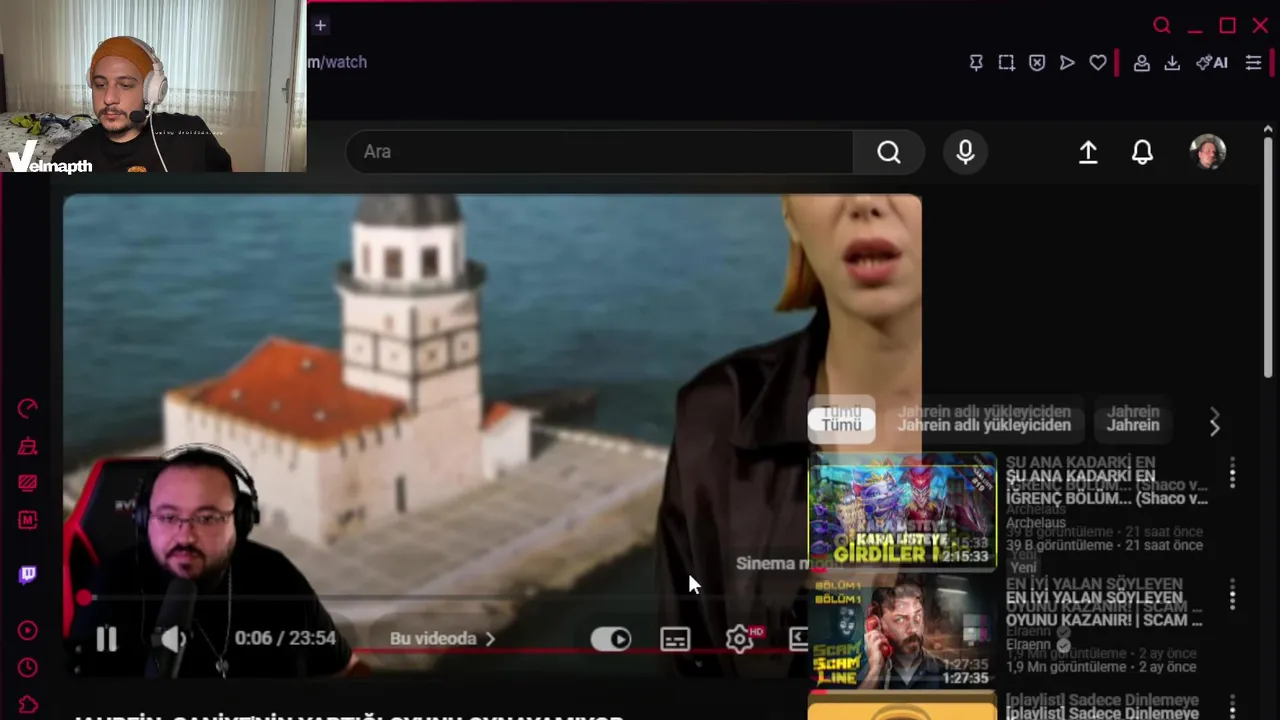Open history clock in sidebar
The image size is (1280, 720).
coord(28,667)
